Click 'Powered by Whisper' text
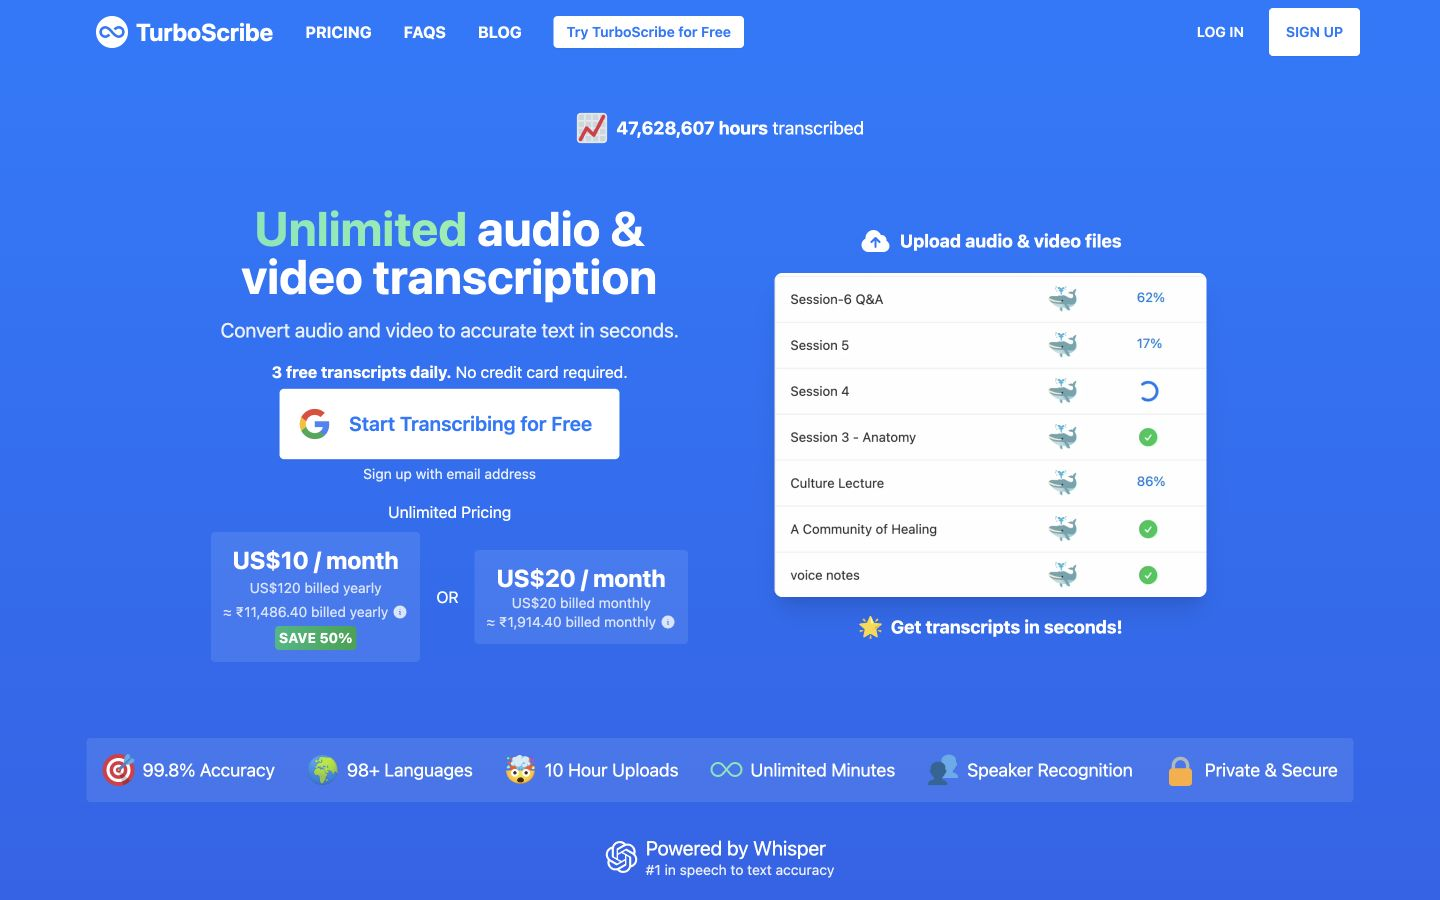The height and width of the screenshot is (900, 1440). tap(735, 848)
